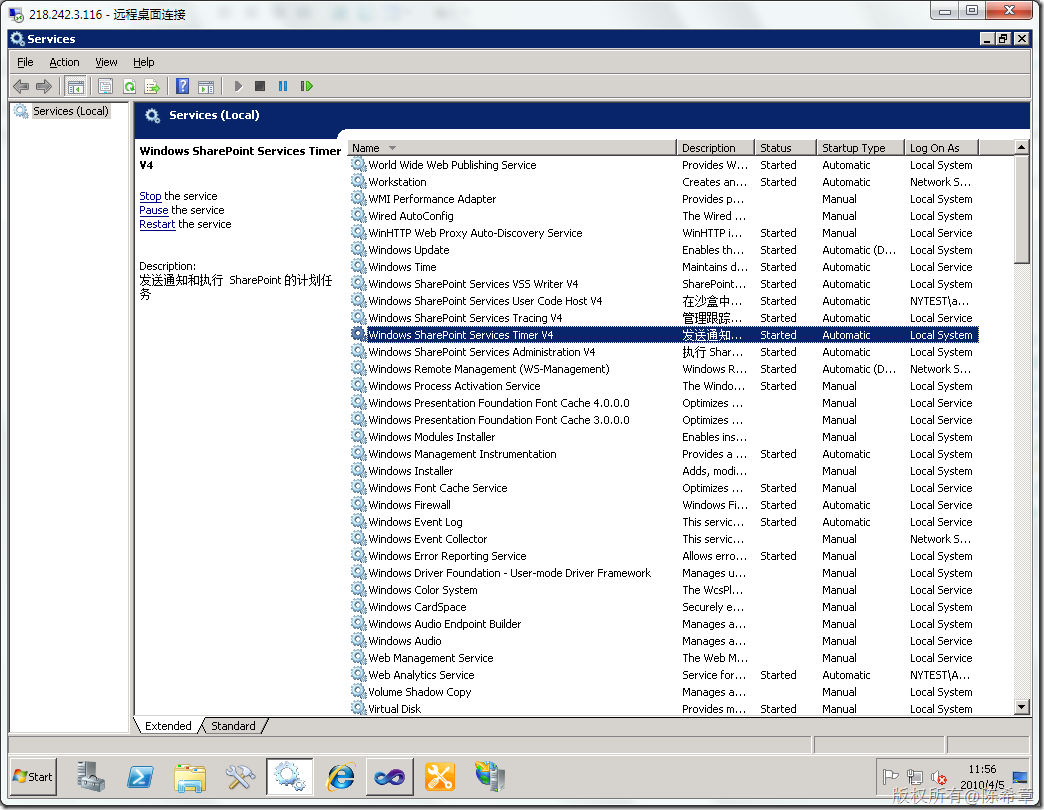Select the Volume Shadow Copy service
The height and width of the screenshot is (810, 1044).
tap(664, 692)
